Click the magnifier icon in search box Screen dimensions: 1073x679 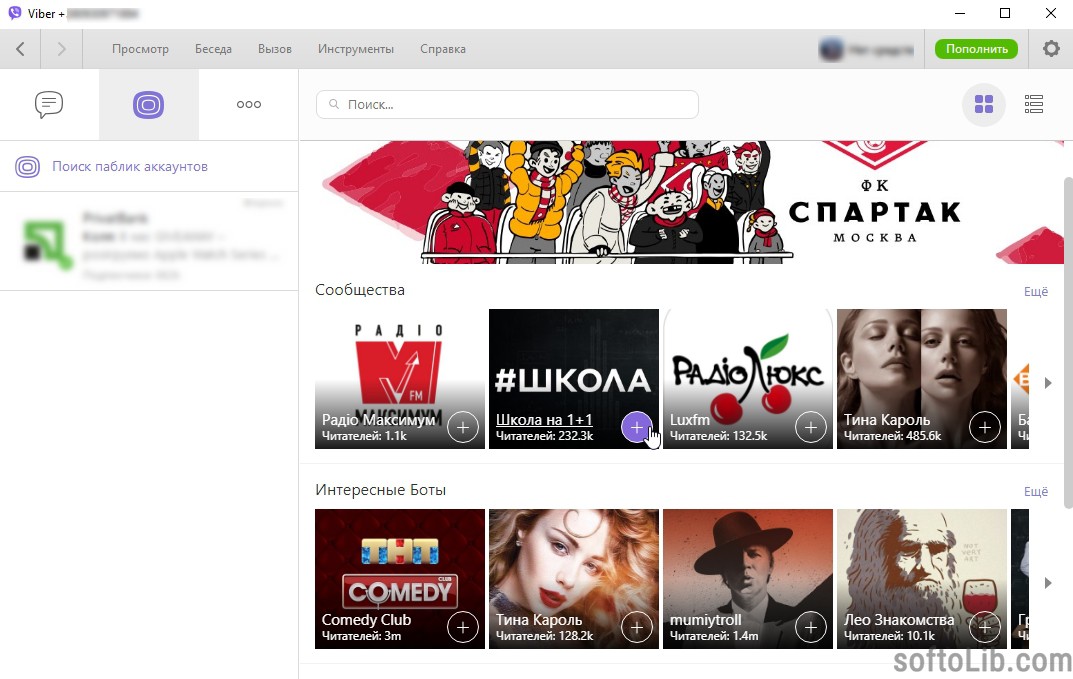point(334,104)
